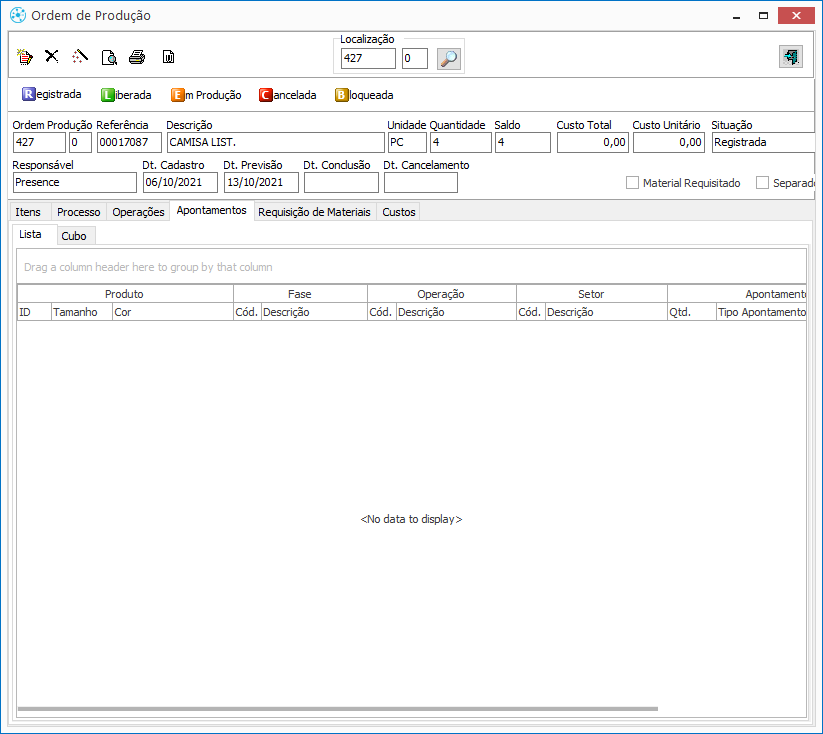Set status to Em Produção

206,95
